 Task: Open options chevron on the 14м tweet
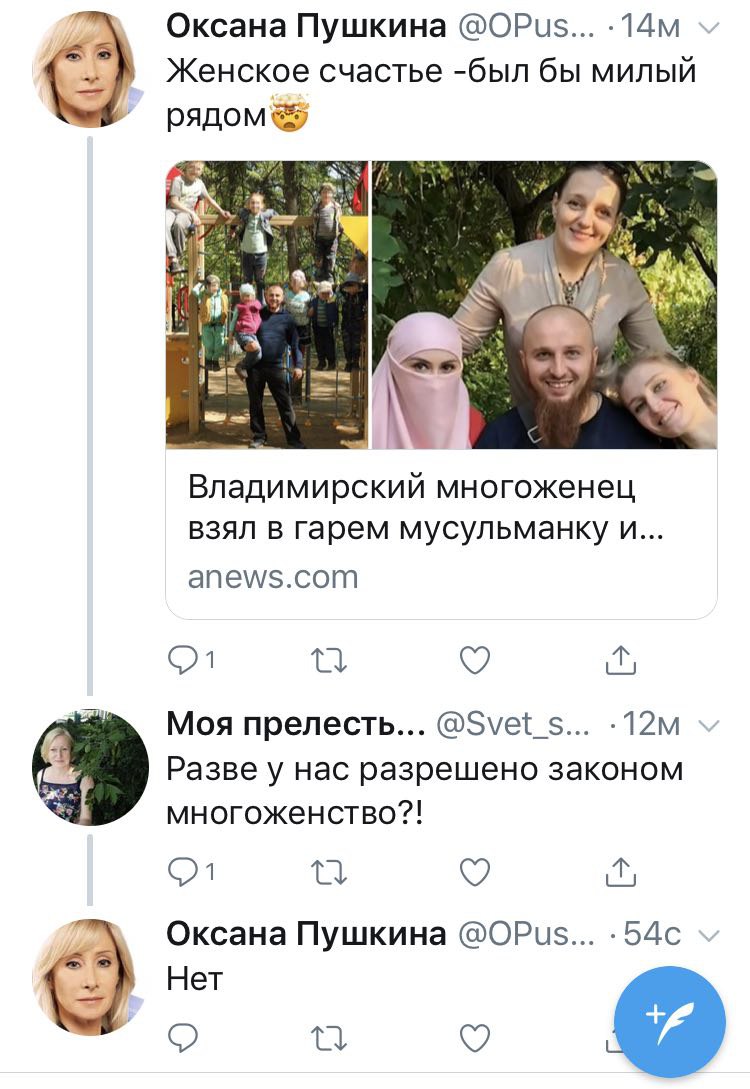[x=708, y=28]
